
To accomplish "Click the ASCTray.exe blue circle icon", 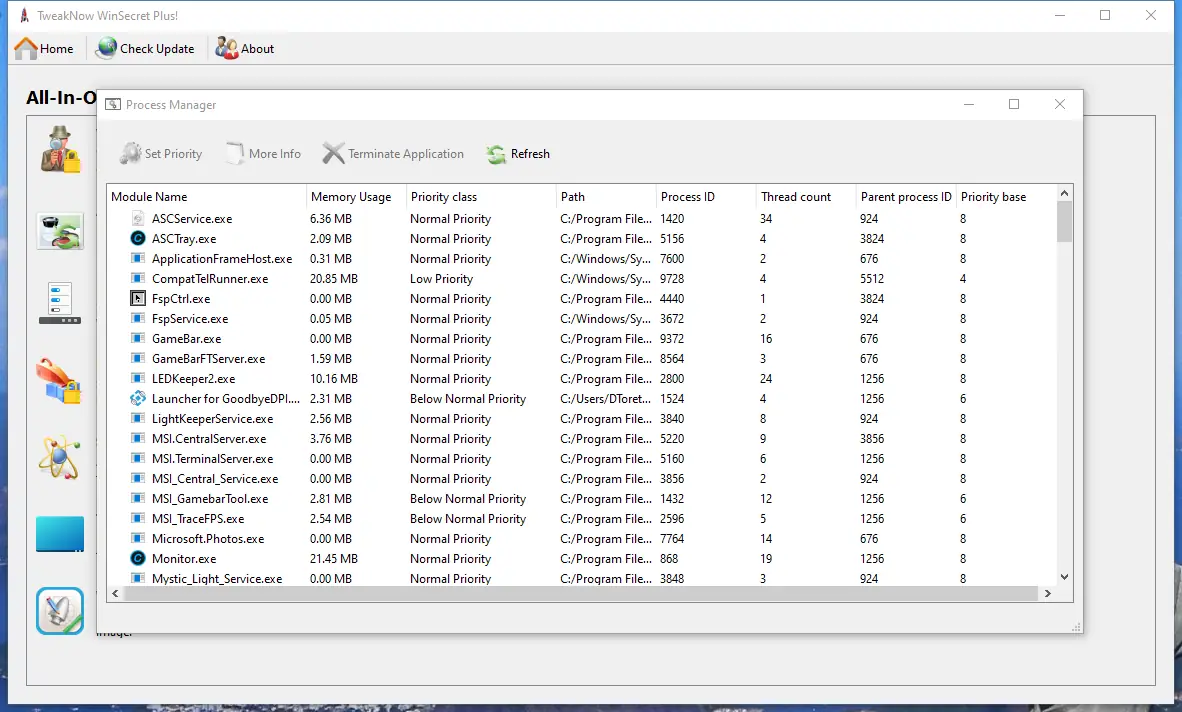I will pyautogui.click(x=138, y=239).
